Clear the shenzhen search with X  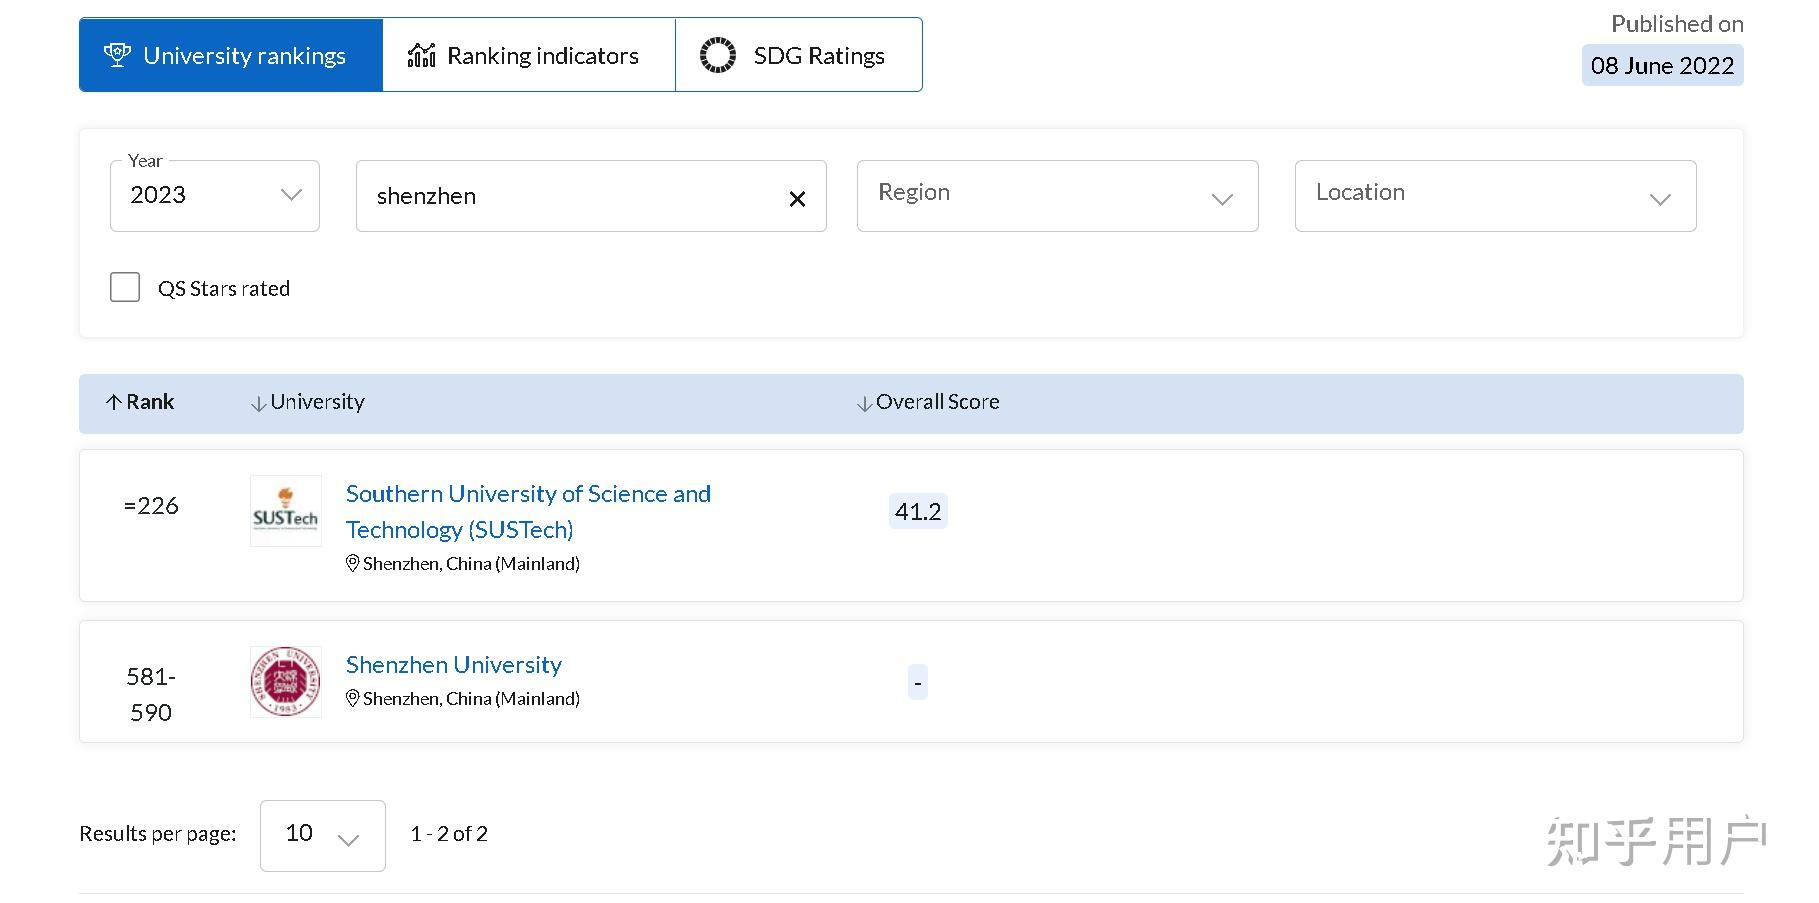coord(797,199)
